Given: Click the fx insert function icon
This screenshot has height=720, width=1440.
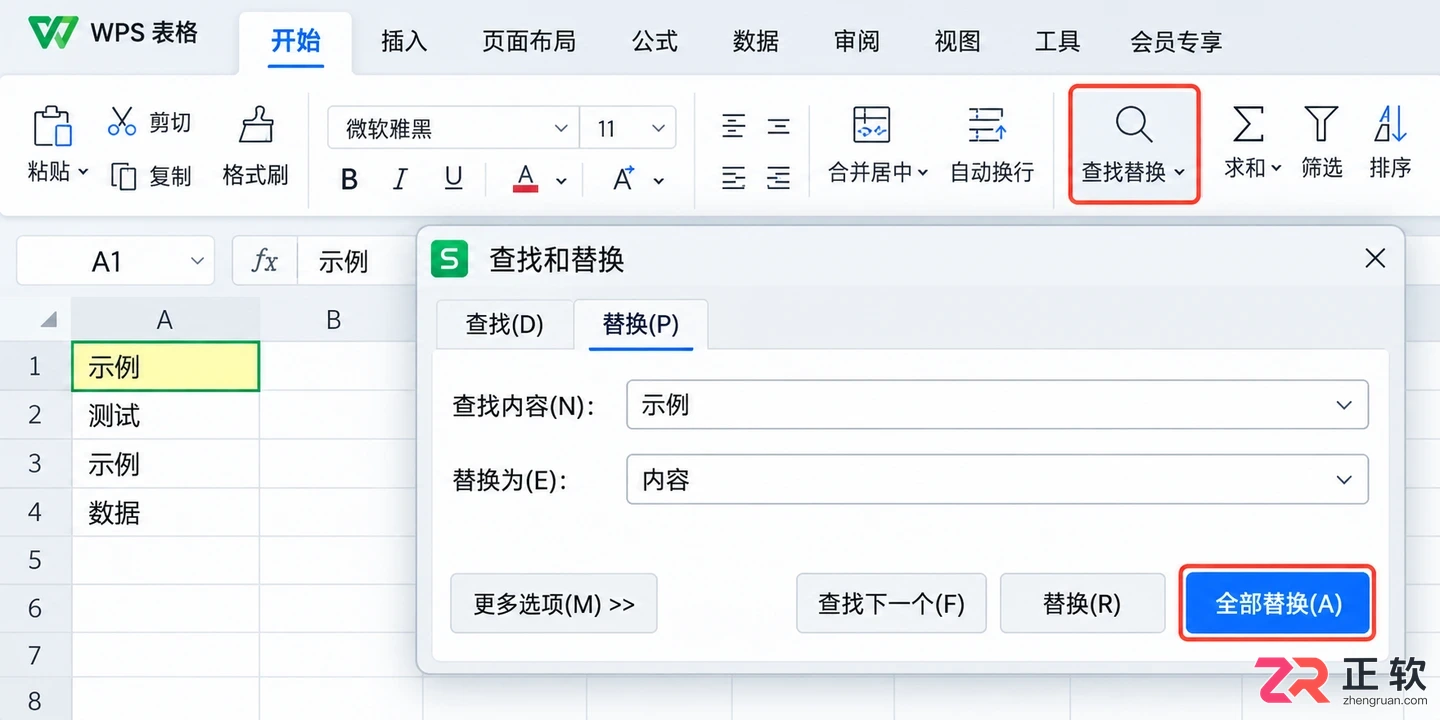Looking at the screenshot, I should [264, 262].
